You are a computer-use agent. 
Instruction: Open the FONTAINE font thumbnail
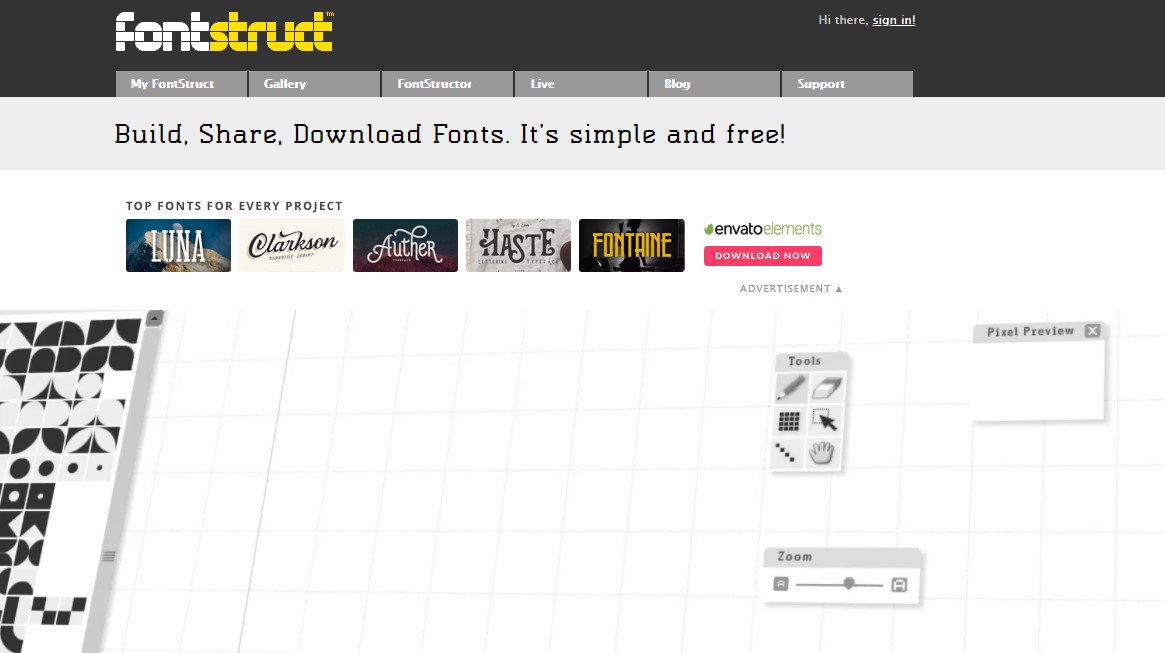[632, 245]
